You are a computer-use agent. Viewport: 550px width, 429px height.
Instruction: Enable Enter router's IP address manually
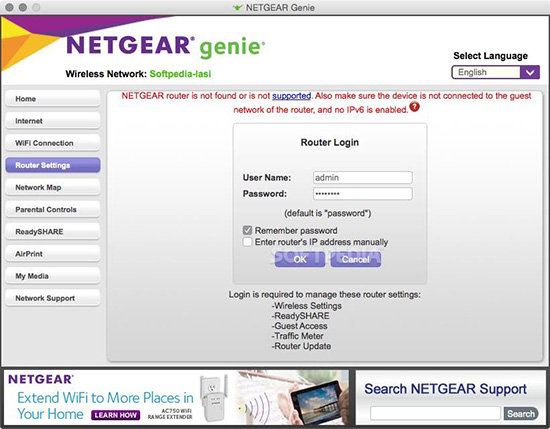[x=247, y=242]
